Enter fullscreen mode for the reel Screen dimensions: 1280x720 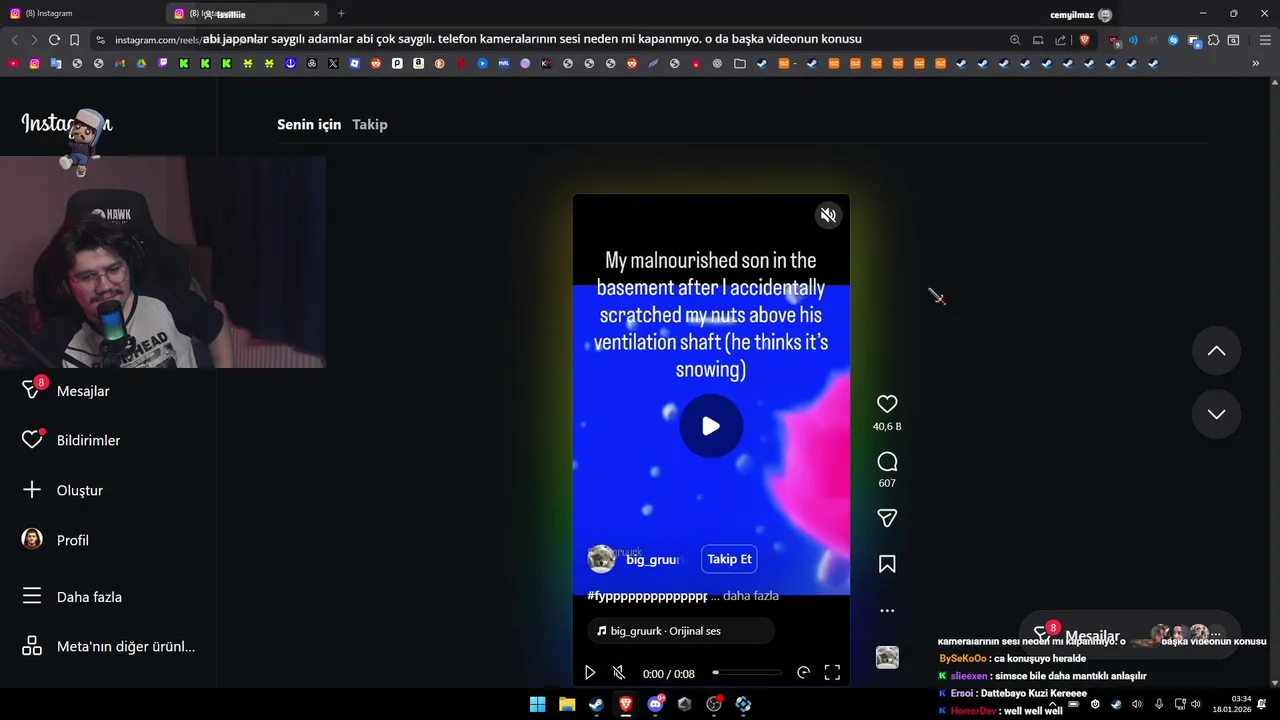pos(832,673)
